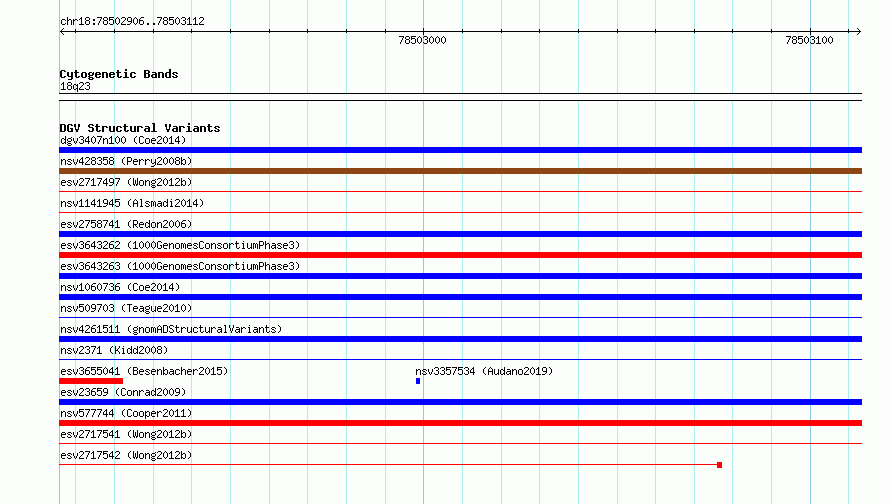This screenshot has width=890, height=504.
Task: Click the Cytogenetic Bands track title
Action: (x=119, y=74)
